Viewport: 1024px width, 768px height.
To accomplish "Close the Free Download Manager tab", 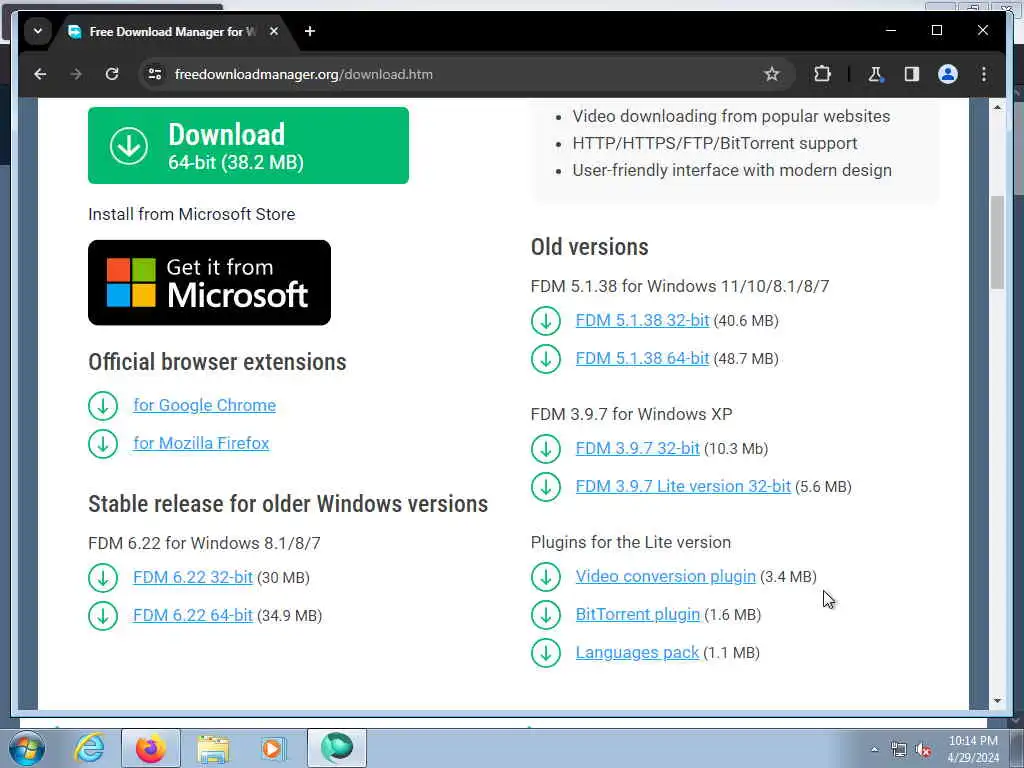I will (x=274, y=31).
